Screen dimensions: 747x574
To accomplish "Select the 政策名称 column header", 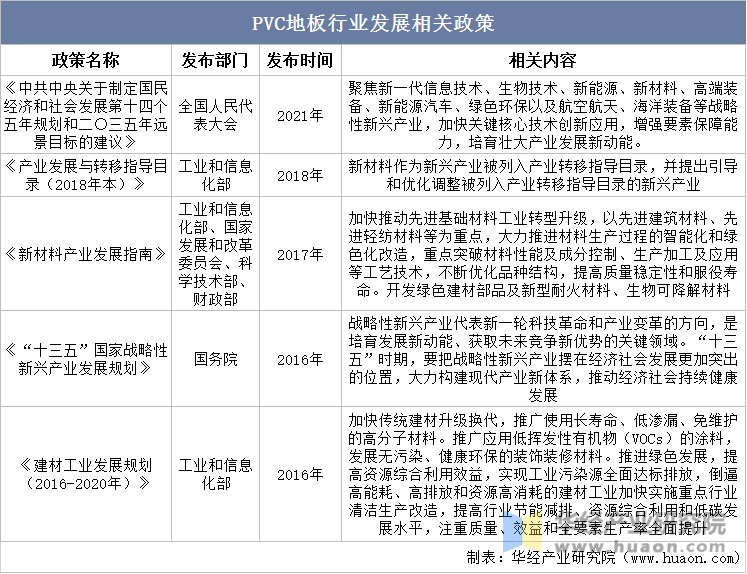I will coord(85,59).
